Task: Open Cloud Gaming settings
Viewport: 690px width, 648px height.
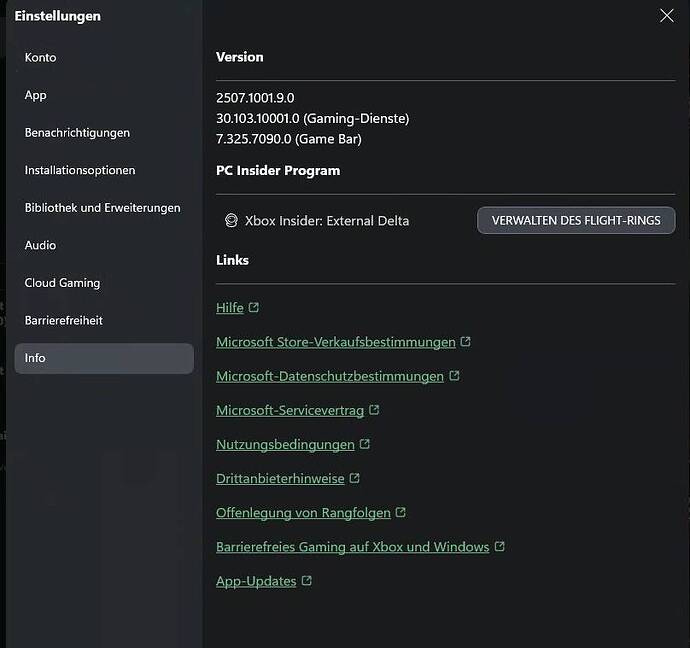Action: (x=104, y=283)
